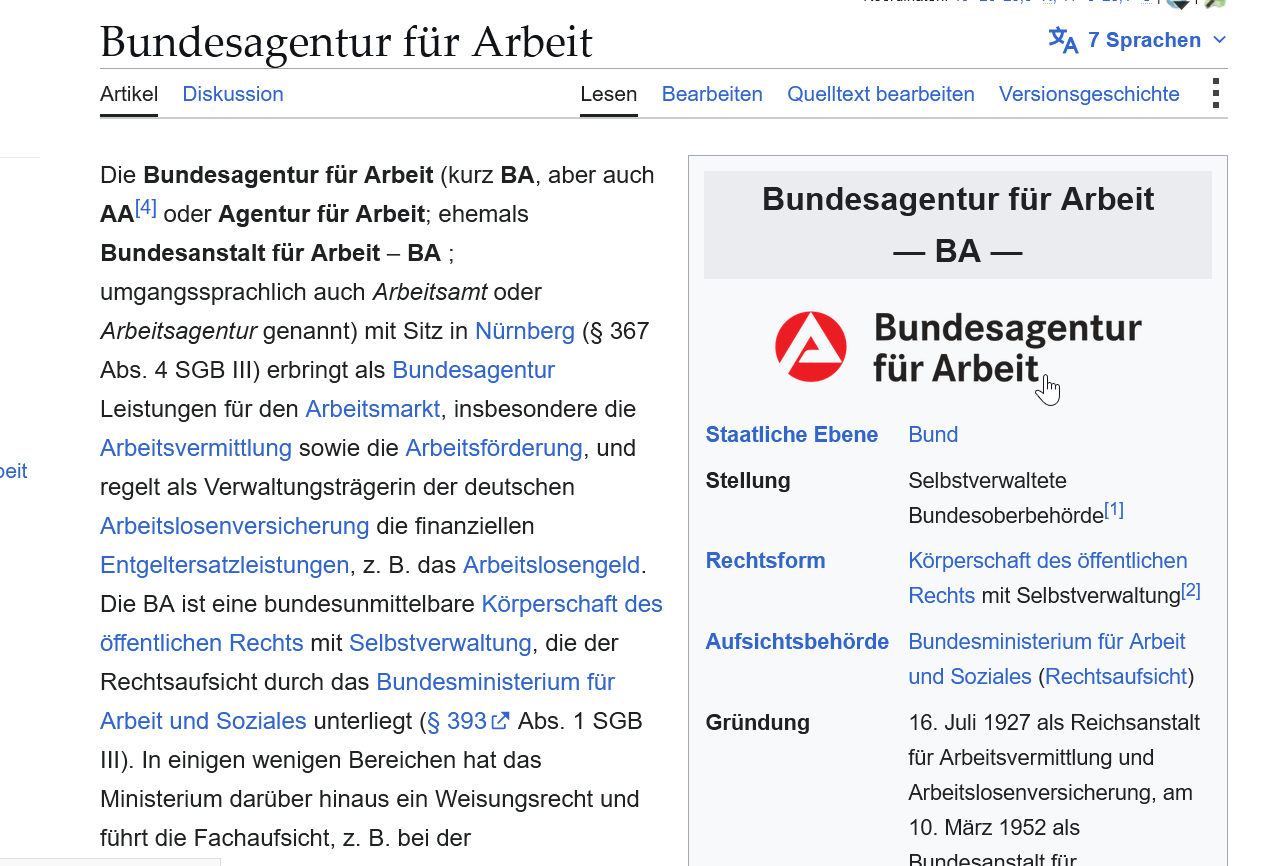Follow the Arbeitsvermittlung link
This screenshot has height=866, width=1276.
pos(196,448)
